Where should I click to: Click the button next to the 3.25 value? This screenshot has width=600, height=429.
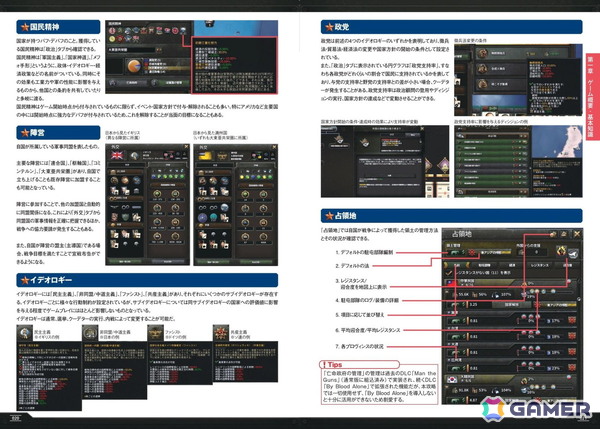(512, 305)
